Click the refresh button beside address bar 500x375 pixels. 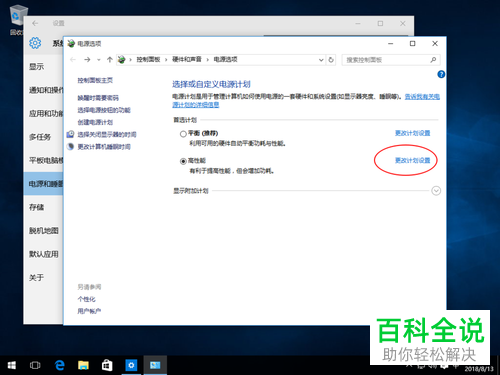[331, 60]
